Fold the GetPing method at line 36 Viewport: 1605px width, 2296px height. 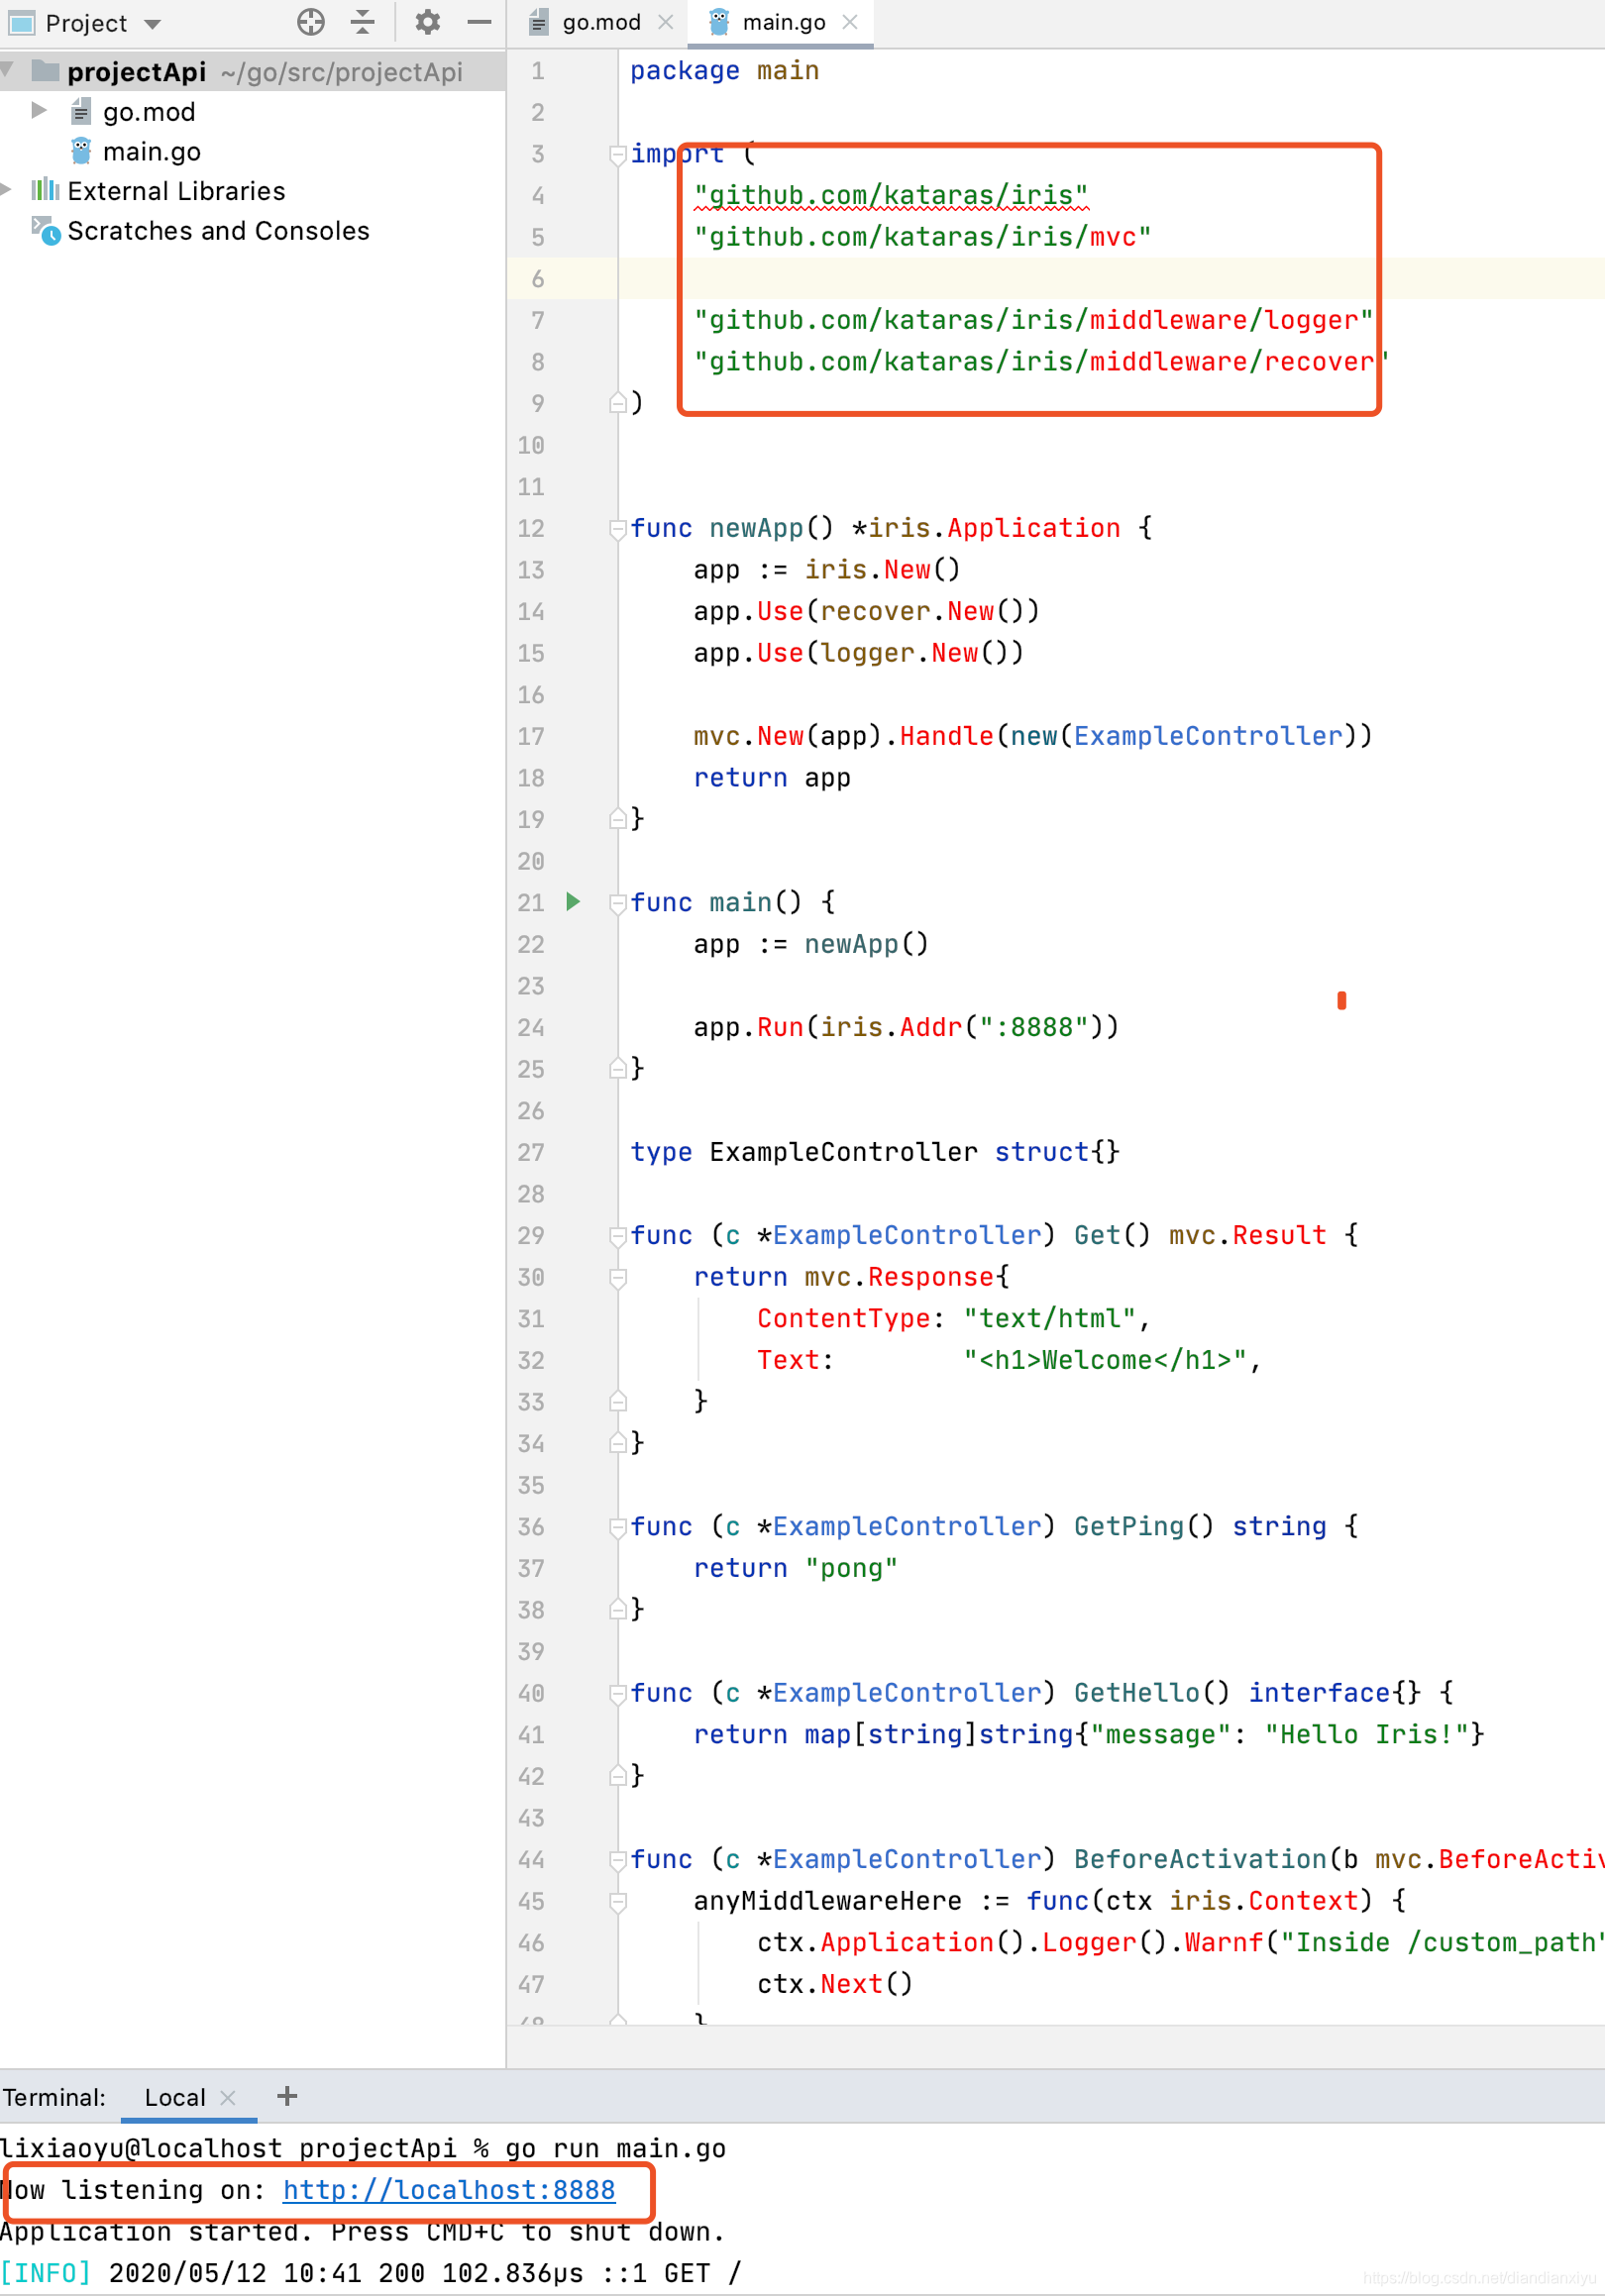[x=618, y=1527]
